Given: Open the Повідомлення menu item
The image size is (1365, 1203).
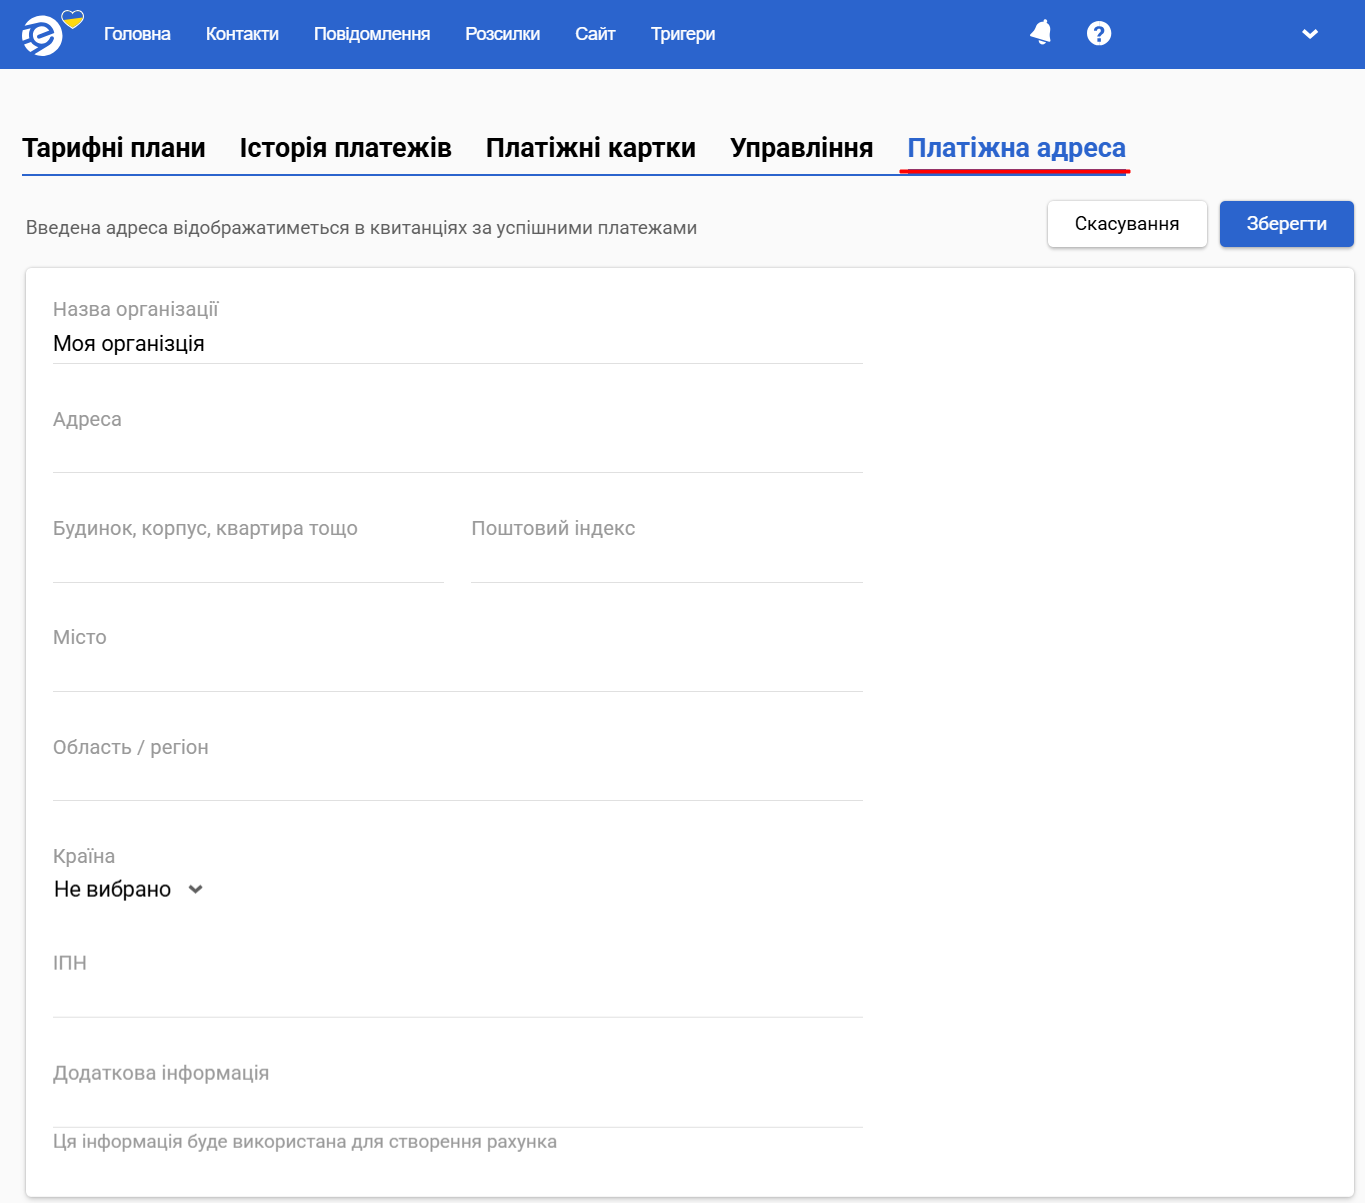Looking at the screenshot, I should point(372,34).
